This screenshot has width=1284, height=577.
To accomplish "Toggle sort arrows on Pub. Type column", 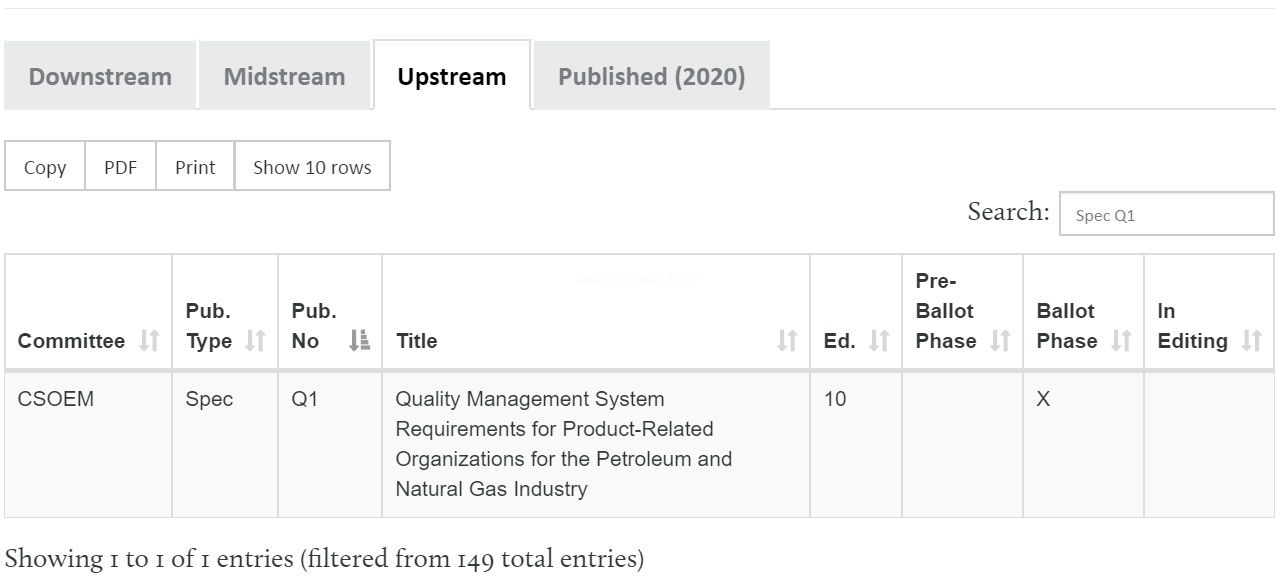I will click(x=256, y=341).
